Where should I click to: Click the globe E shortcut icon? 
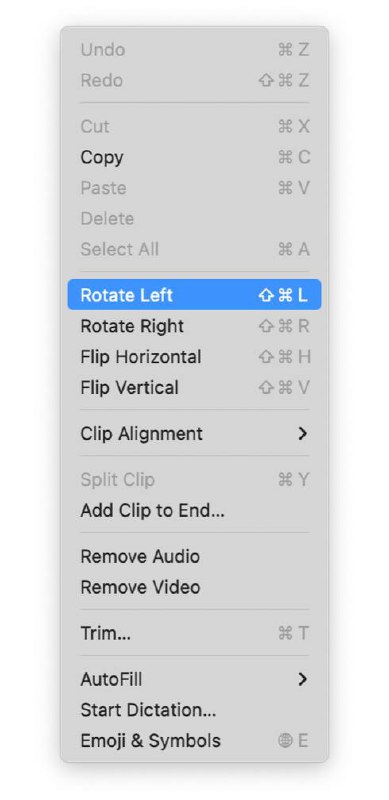(294, 740)
